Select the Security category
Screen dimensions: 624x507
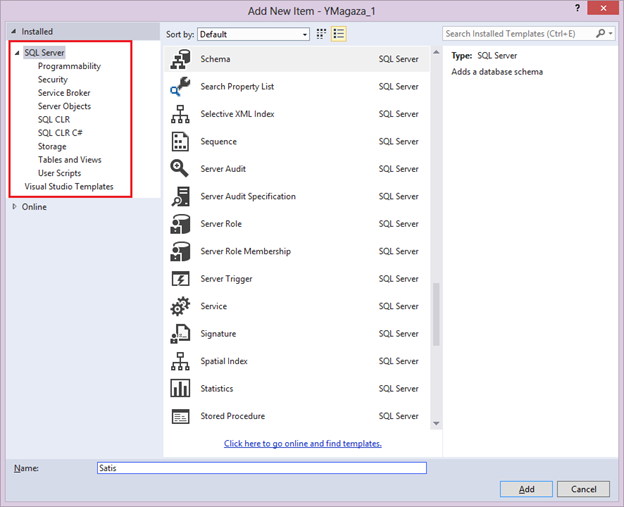53,79
